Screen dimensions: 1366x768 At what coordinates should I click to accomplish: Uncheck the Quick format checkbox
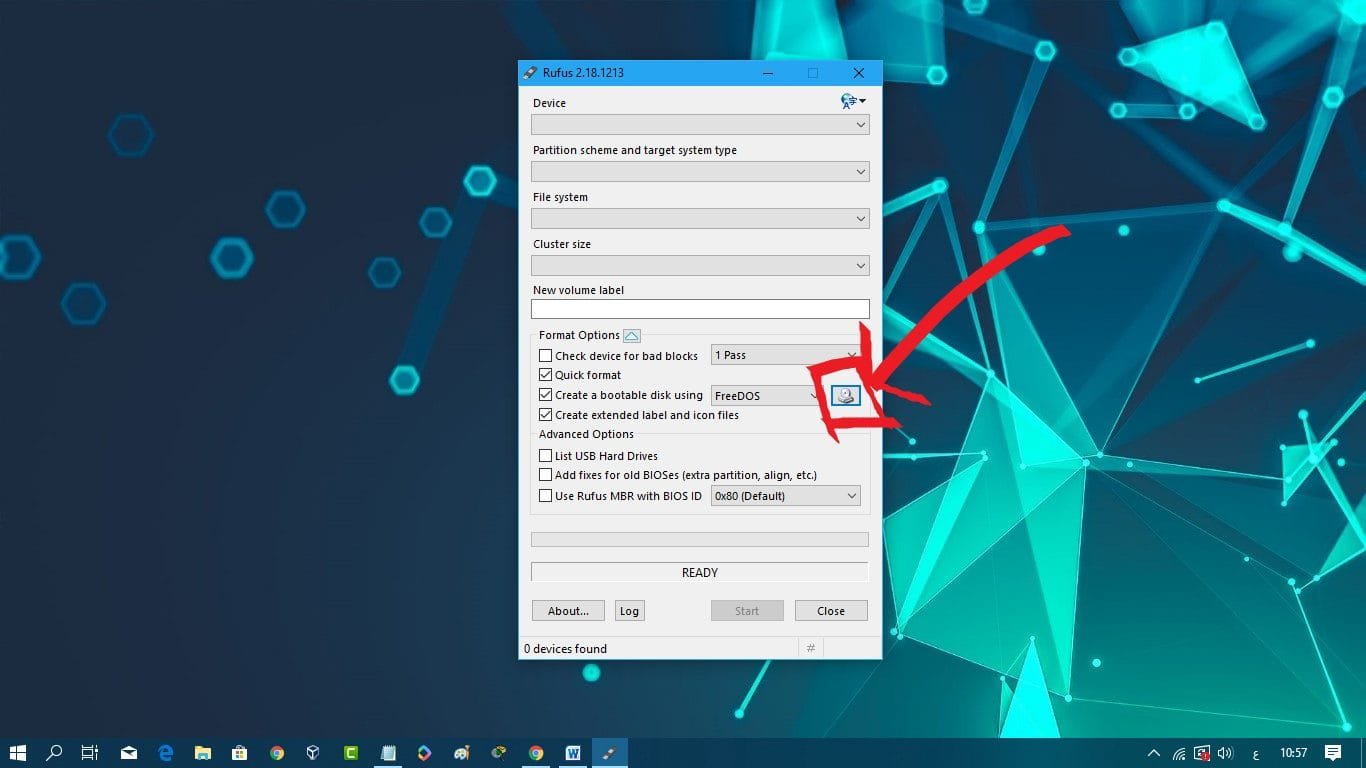coord(546,375)
